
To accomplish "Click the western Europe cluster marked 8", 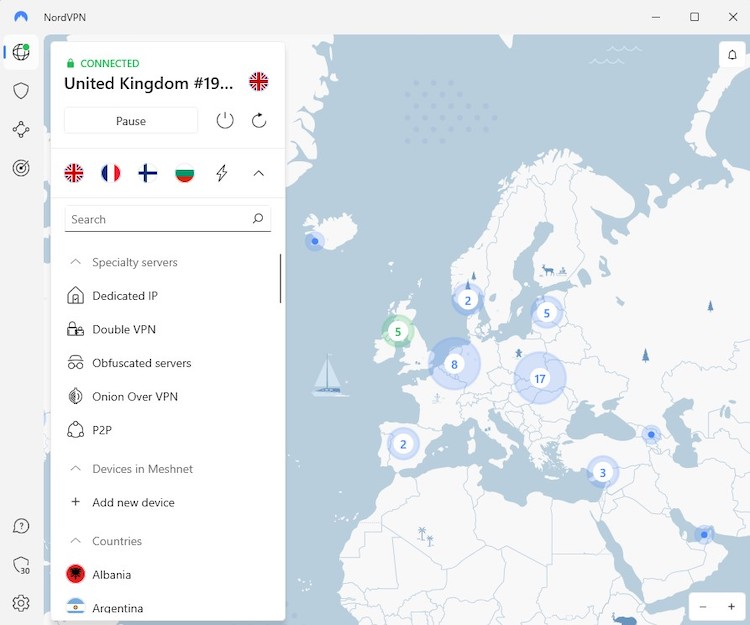I will (454, 364).
